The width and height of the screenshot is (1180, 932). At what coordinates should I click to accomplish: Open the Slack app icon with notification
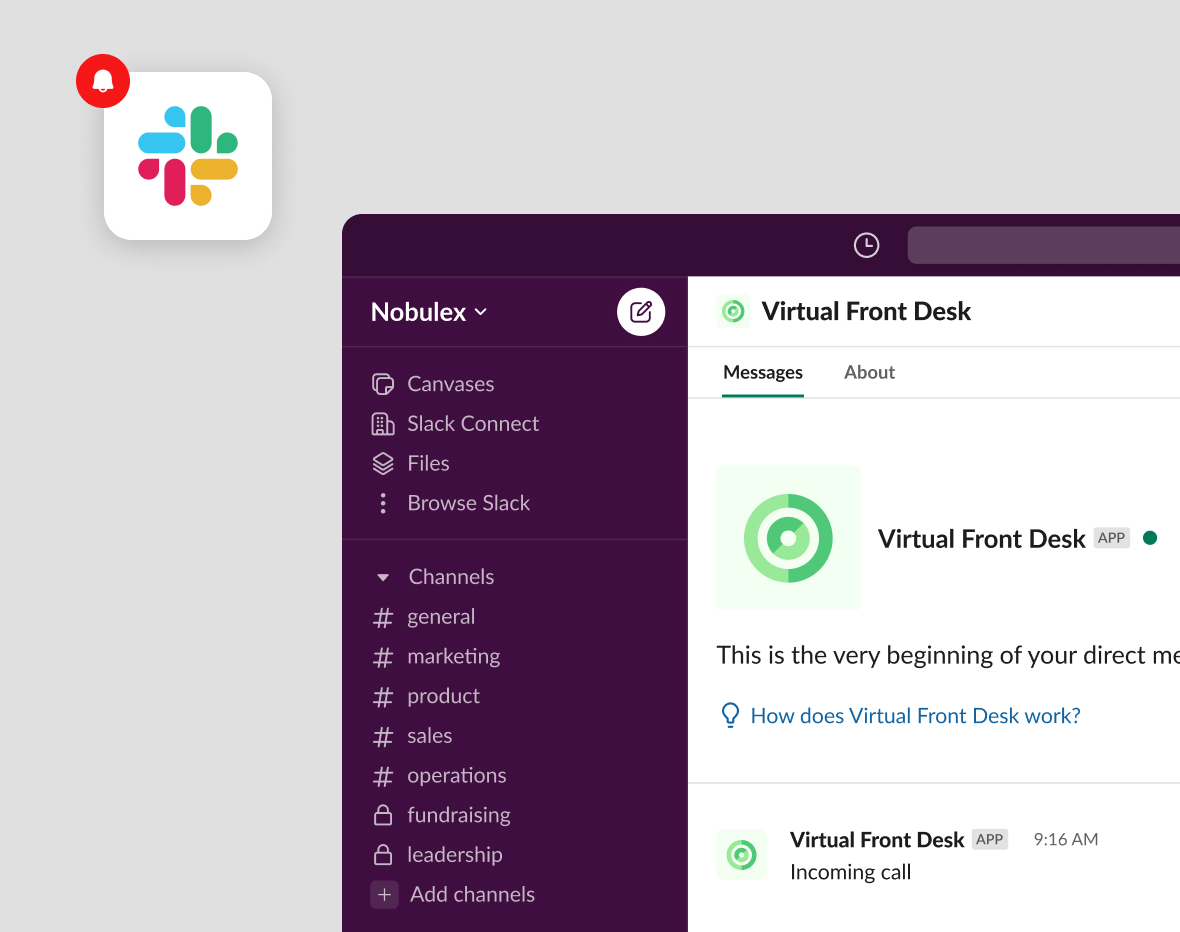click(187, 156)
